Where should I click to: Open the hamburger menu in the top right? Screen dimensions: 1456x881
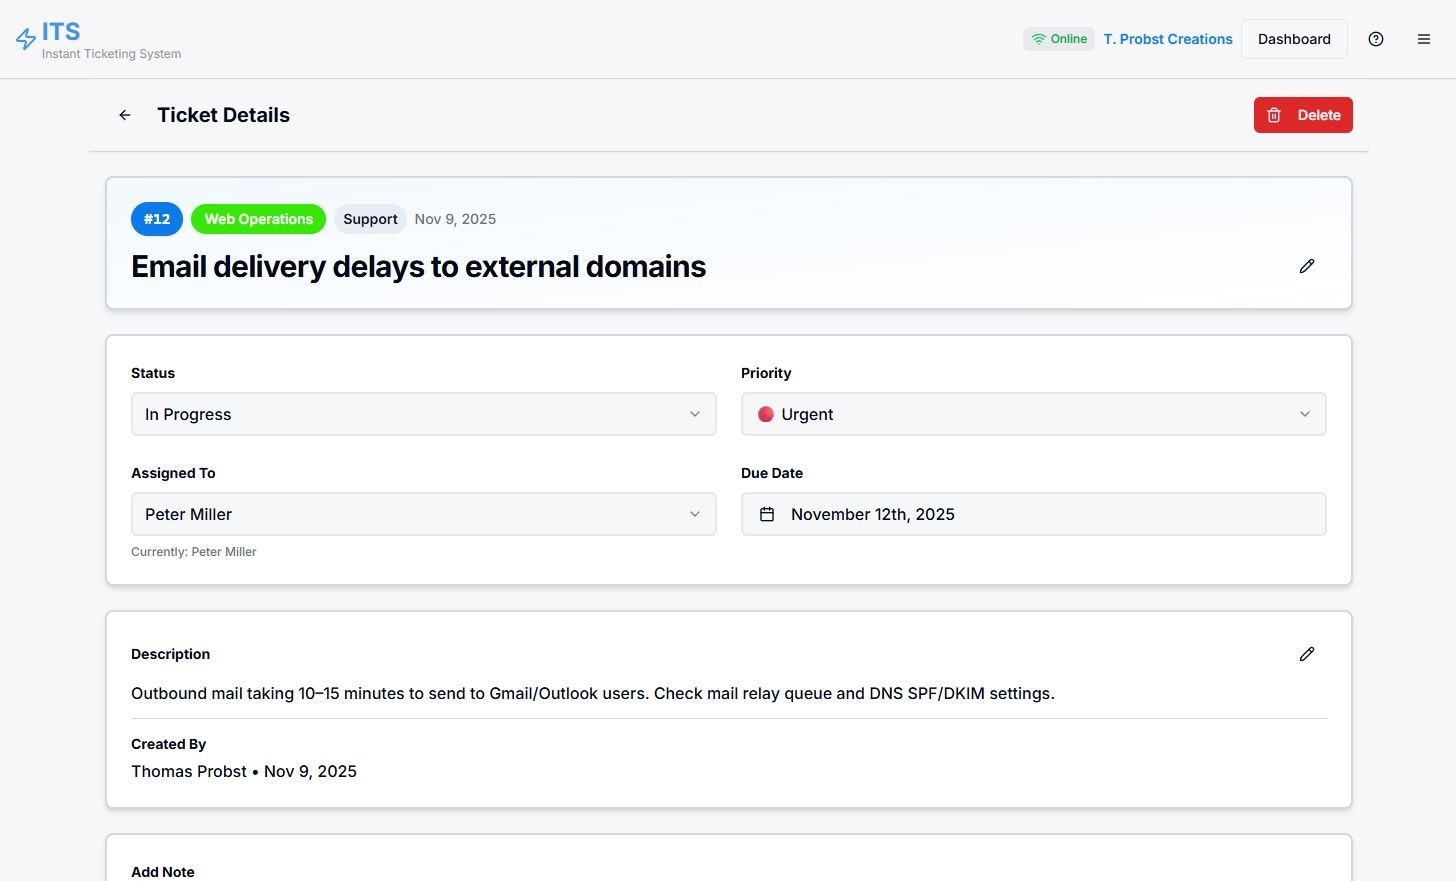1423,39
